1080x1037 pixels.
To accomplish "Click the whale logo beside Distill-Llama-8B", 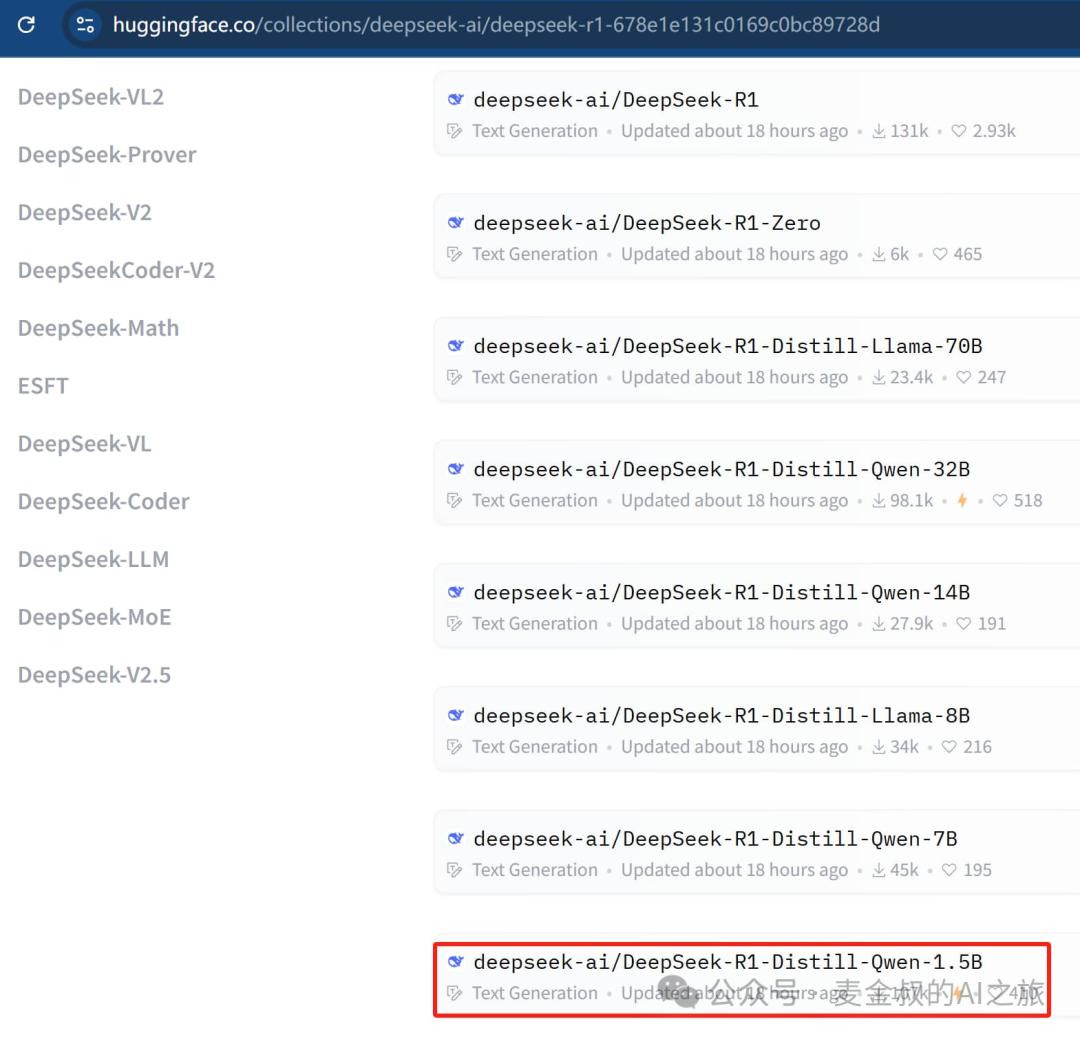I will 455,716.
